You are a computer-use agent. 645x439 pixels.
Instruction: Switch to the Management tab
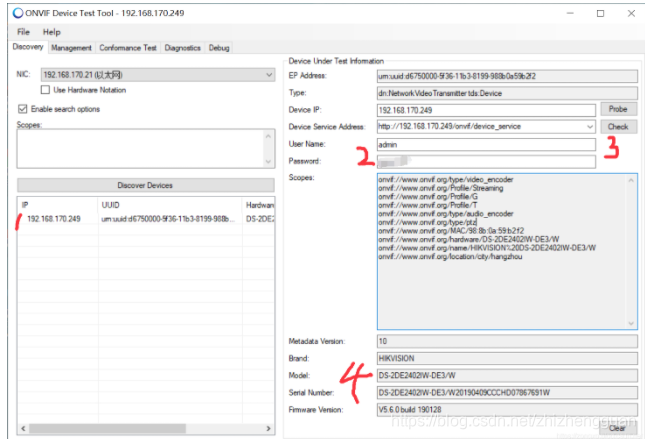[x=72, y=48]
